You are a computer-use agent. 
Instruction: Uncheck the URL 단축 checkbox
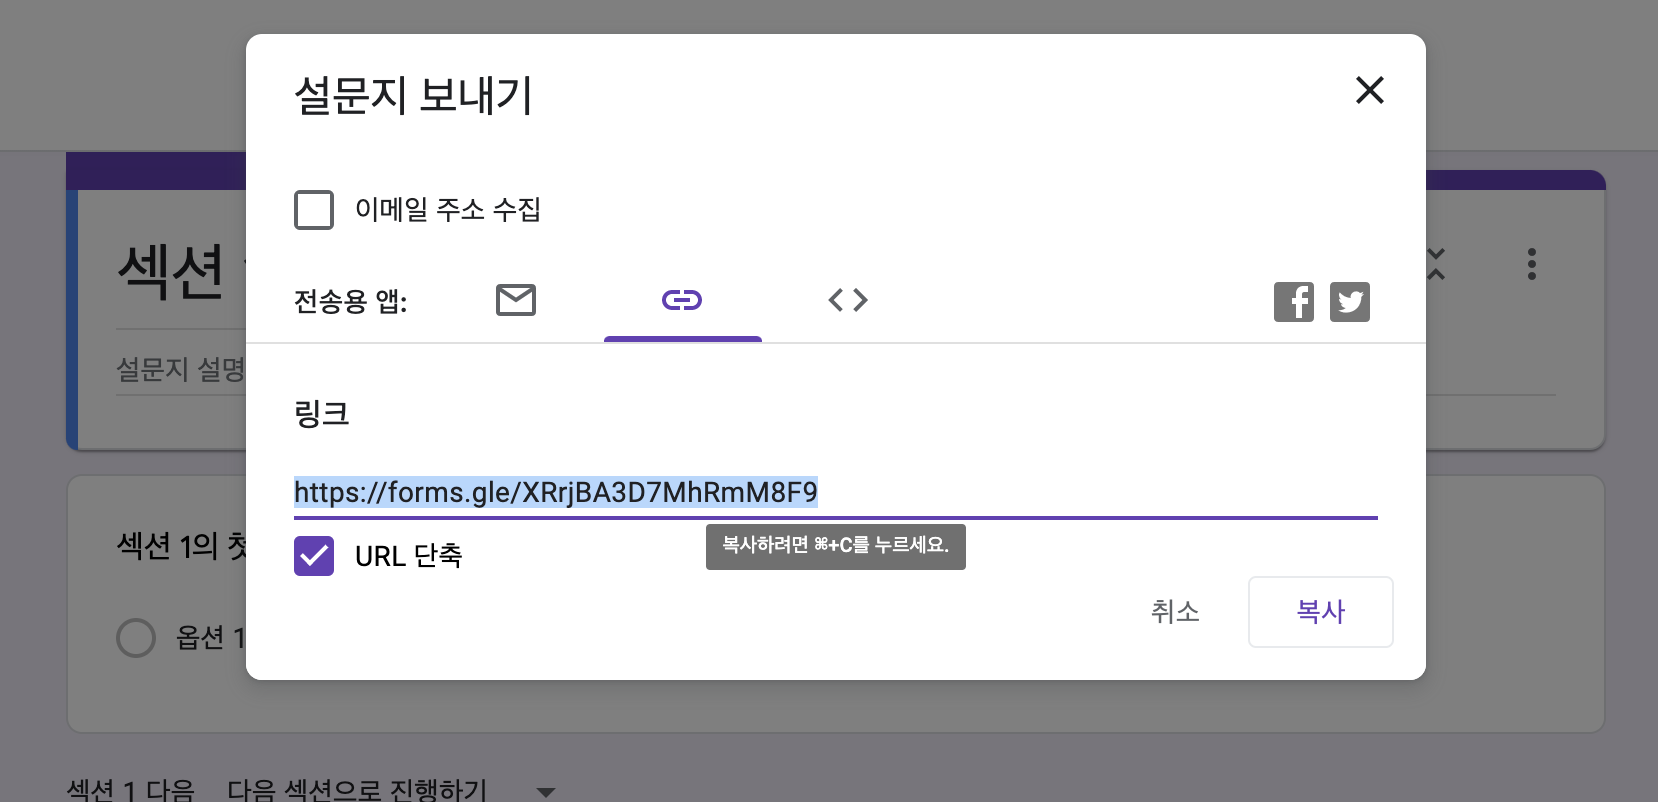coord(314,556)
